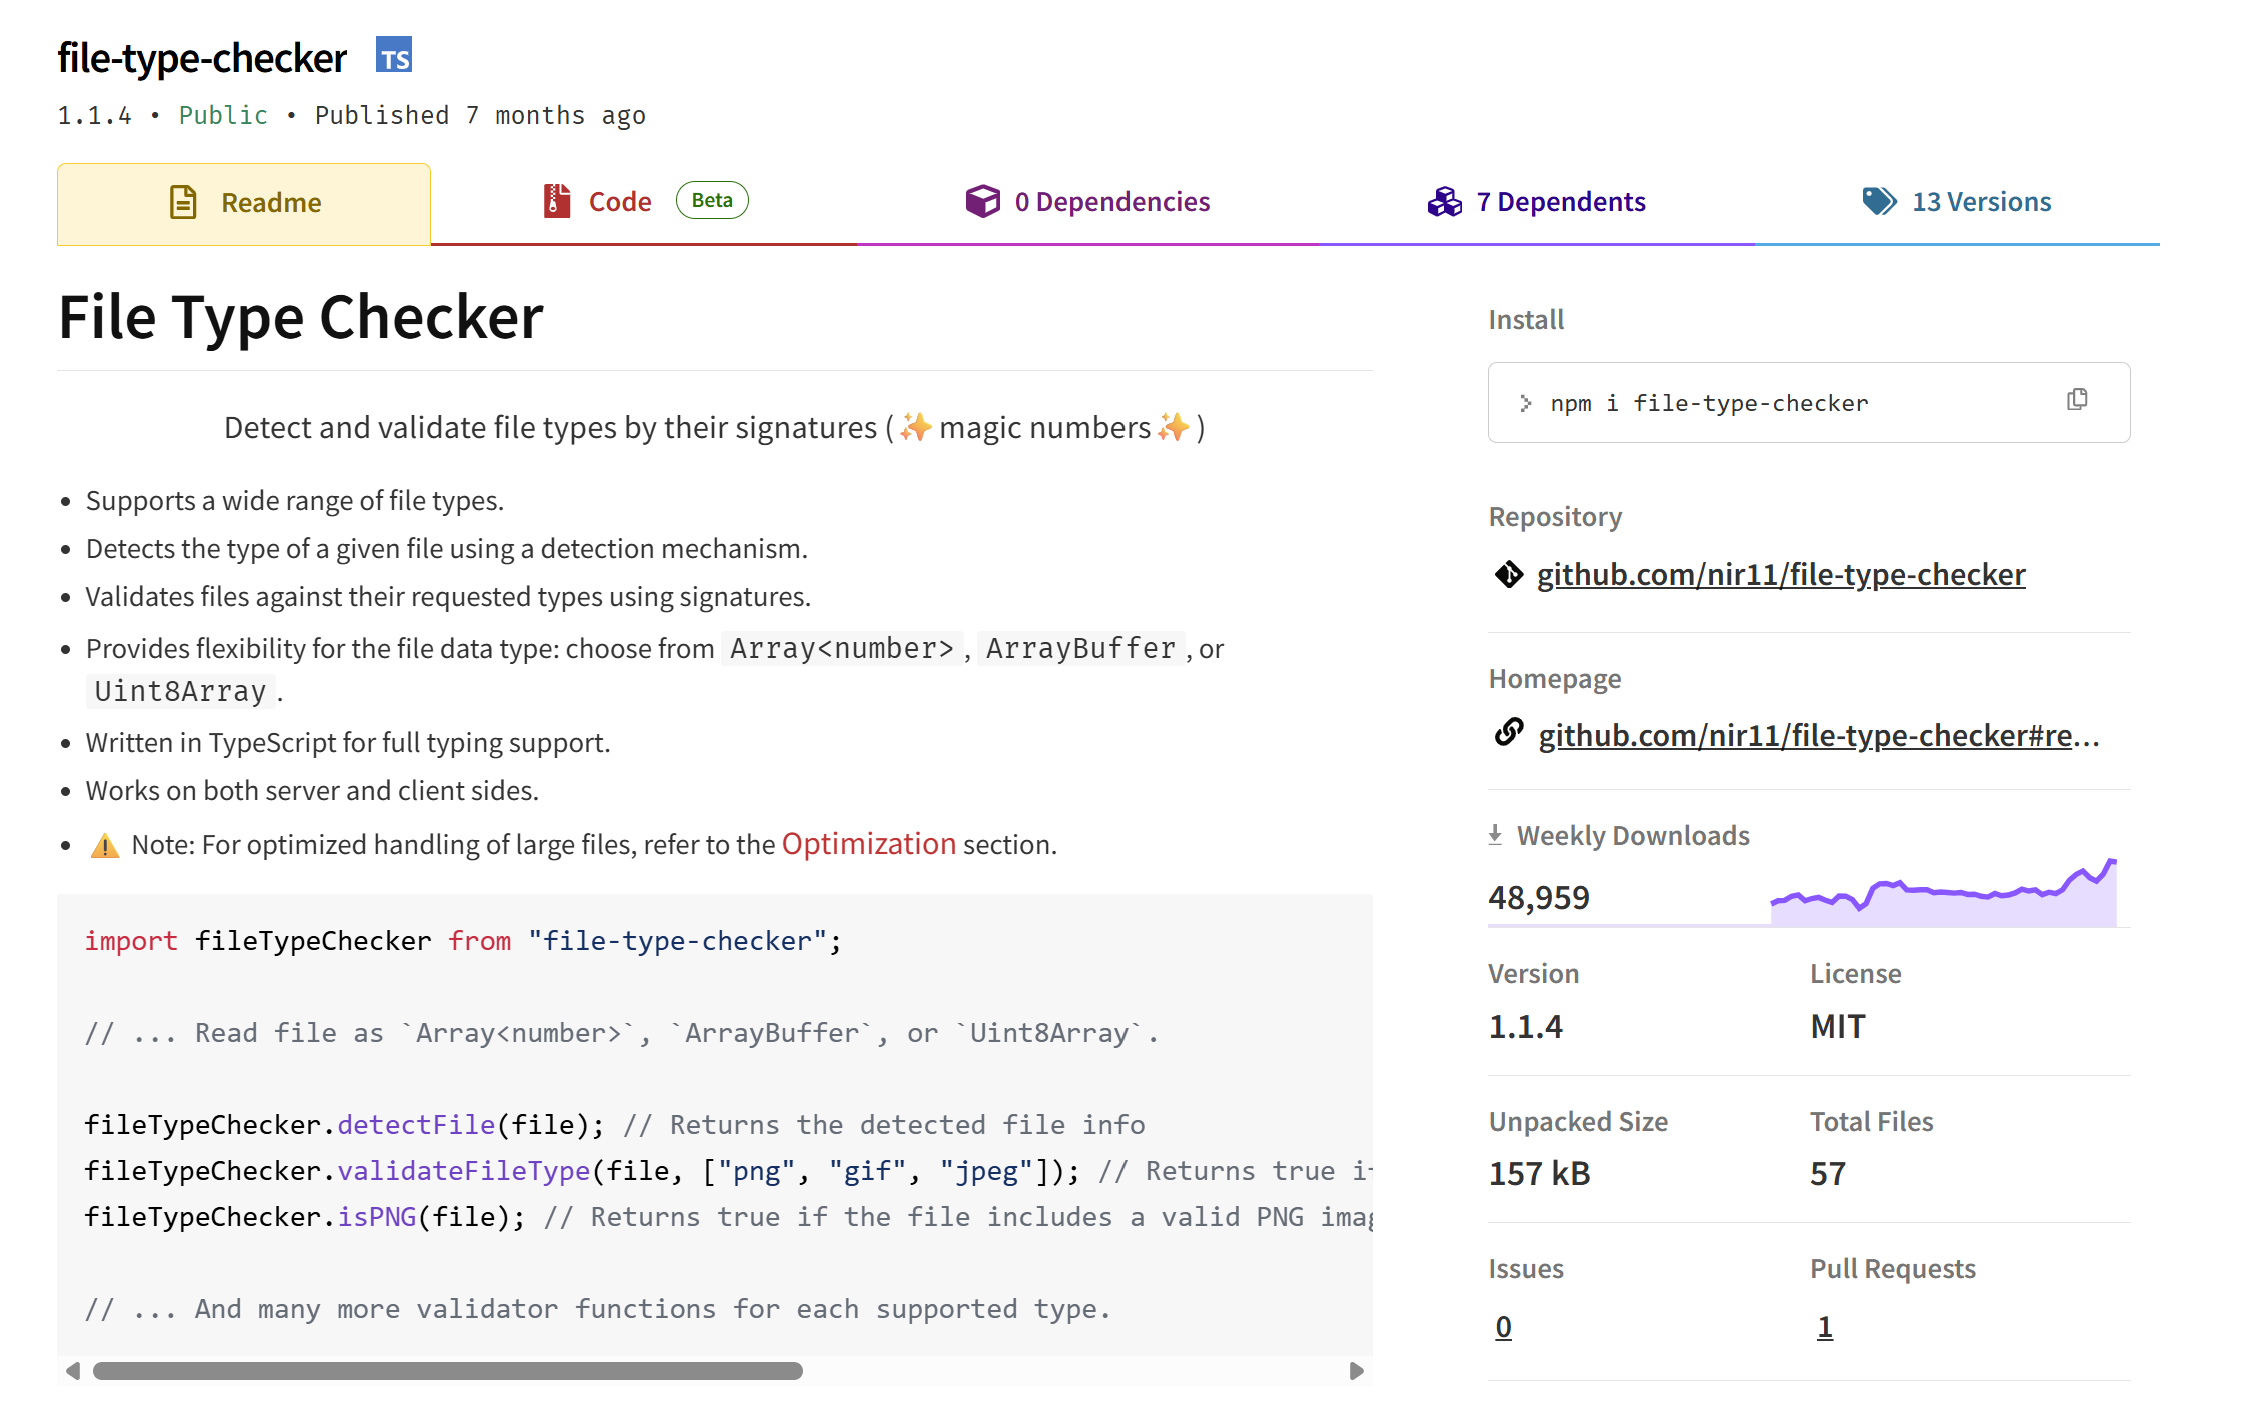This screenshot has width=2242, height=1402.
Task: Open the Readme tab
Action: [x=244, y=203]
